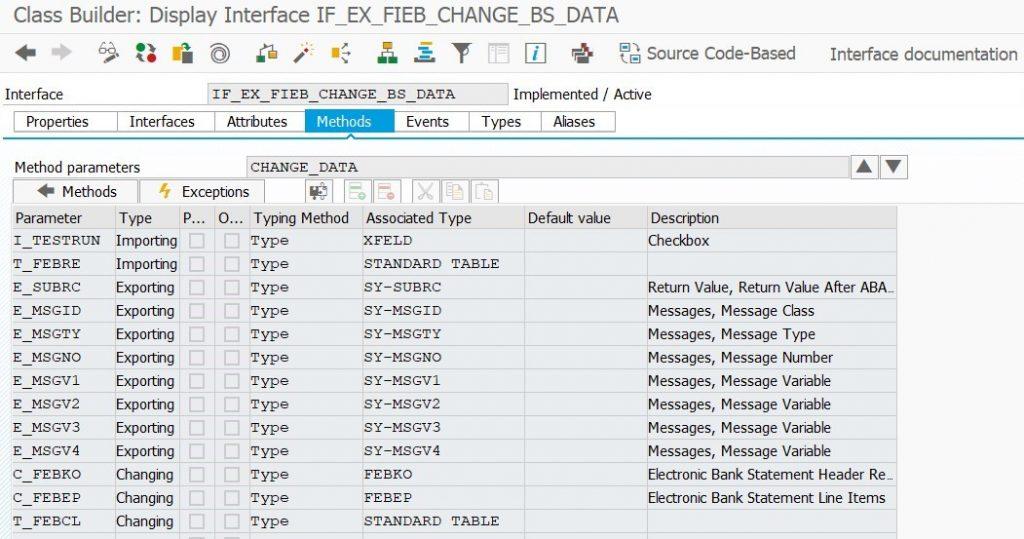Image resolution: width=1024 pixels, height=539 pixels.
Task: Click the Activate magic wand icon
Action: [x=304, y=52]
